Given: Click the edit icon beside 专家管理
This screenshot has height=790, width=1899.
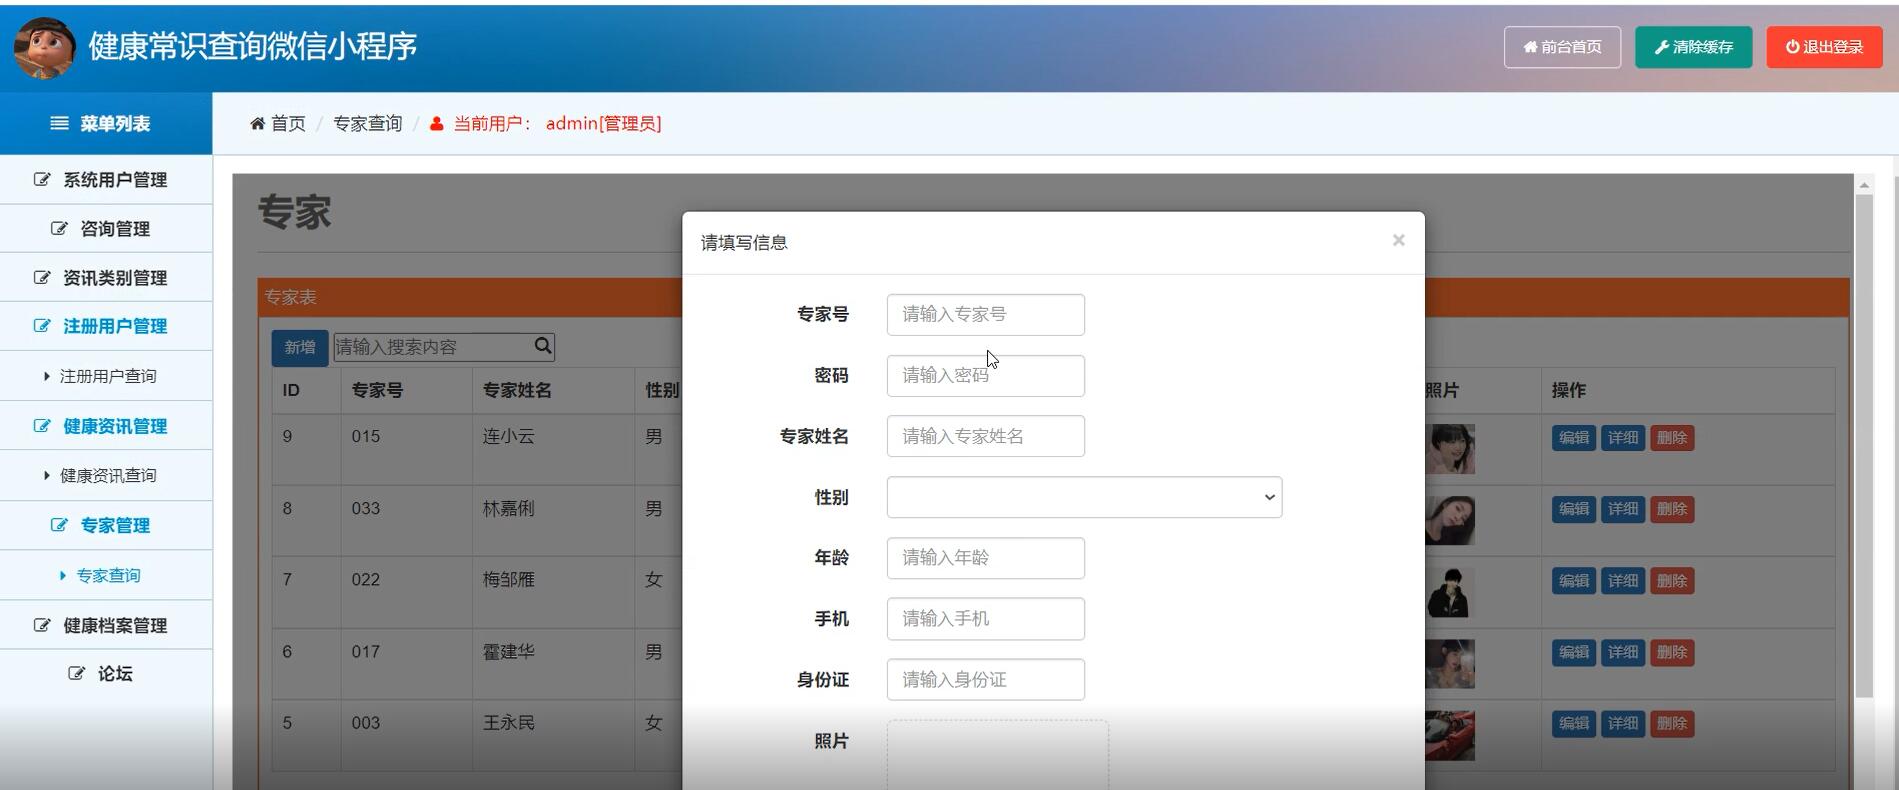Looking at the screenshot, I should (59, 524).
